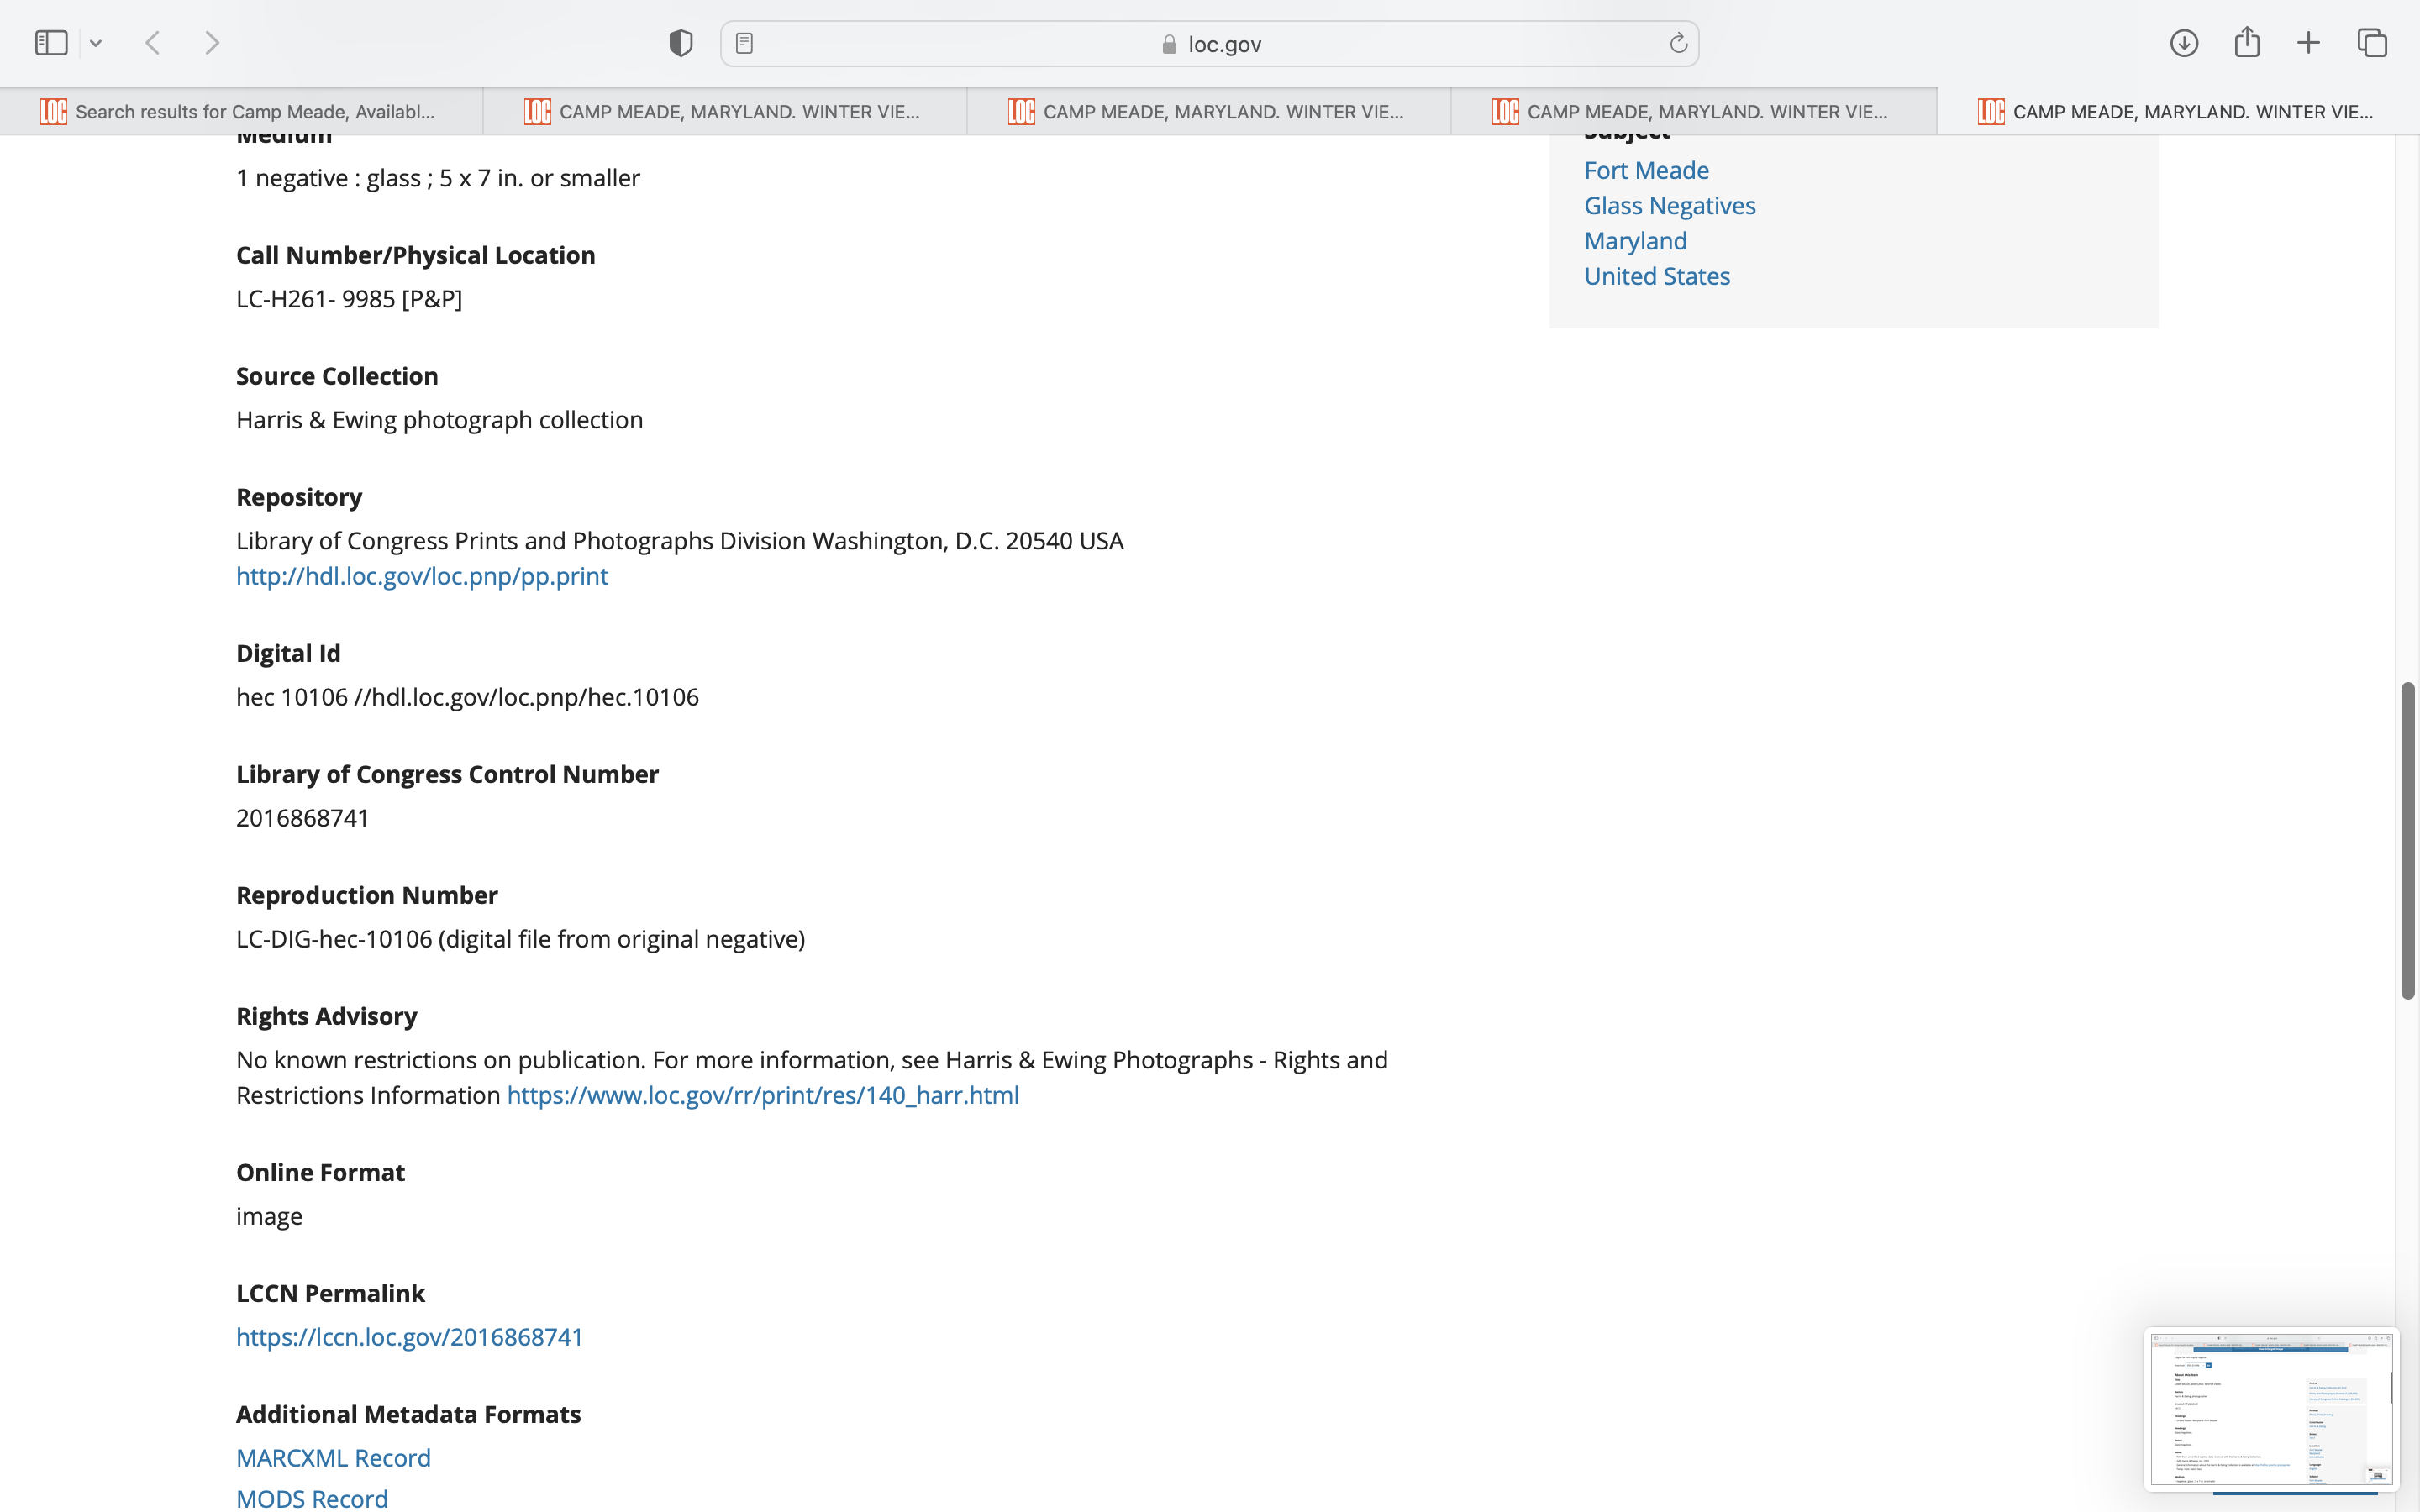The image size is (2420, 1512).
Task: Click the forward navigation arrow
Action: (212, 43)
